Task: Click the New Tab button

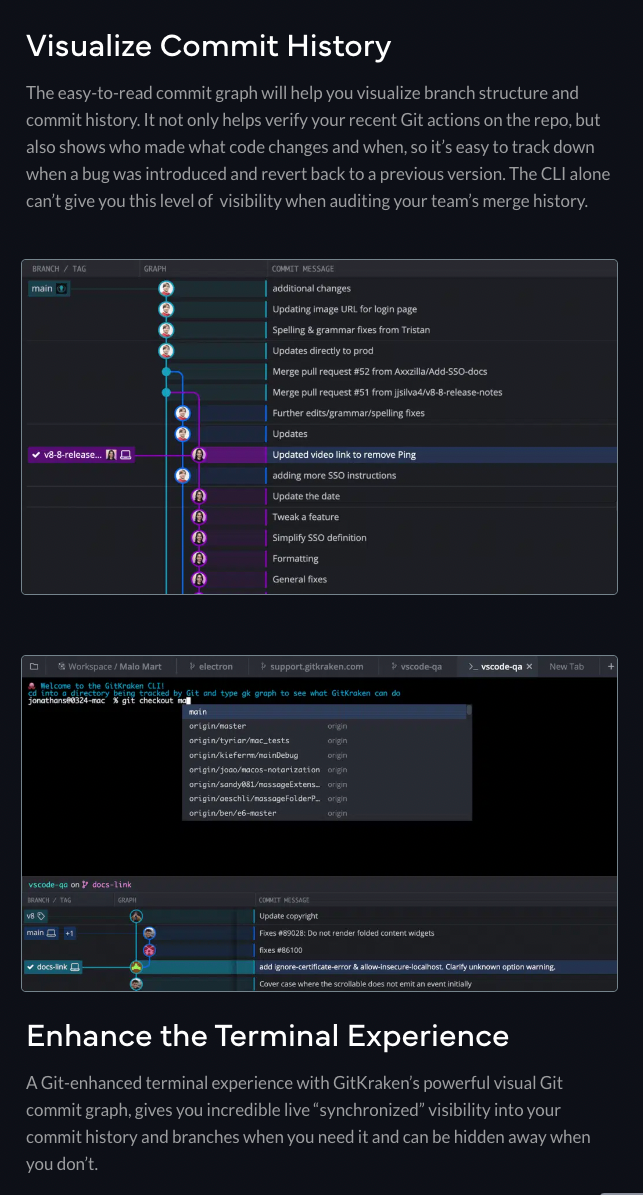Action: (x=567, y=666)
